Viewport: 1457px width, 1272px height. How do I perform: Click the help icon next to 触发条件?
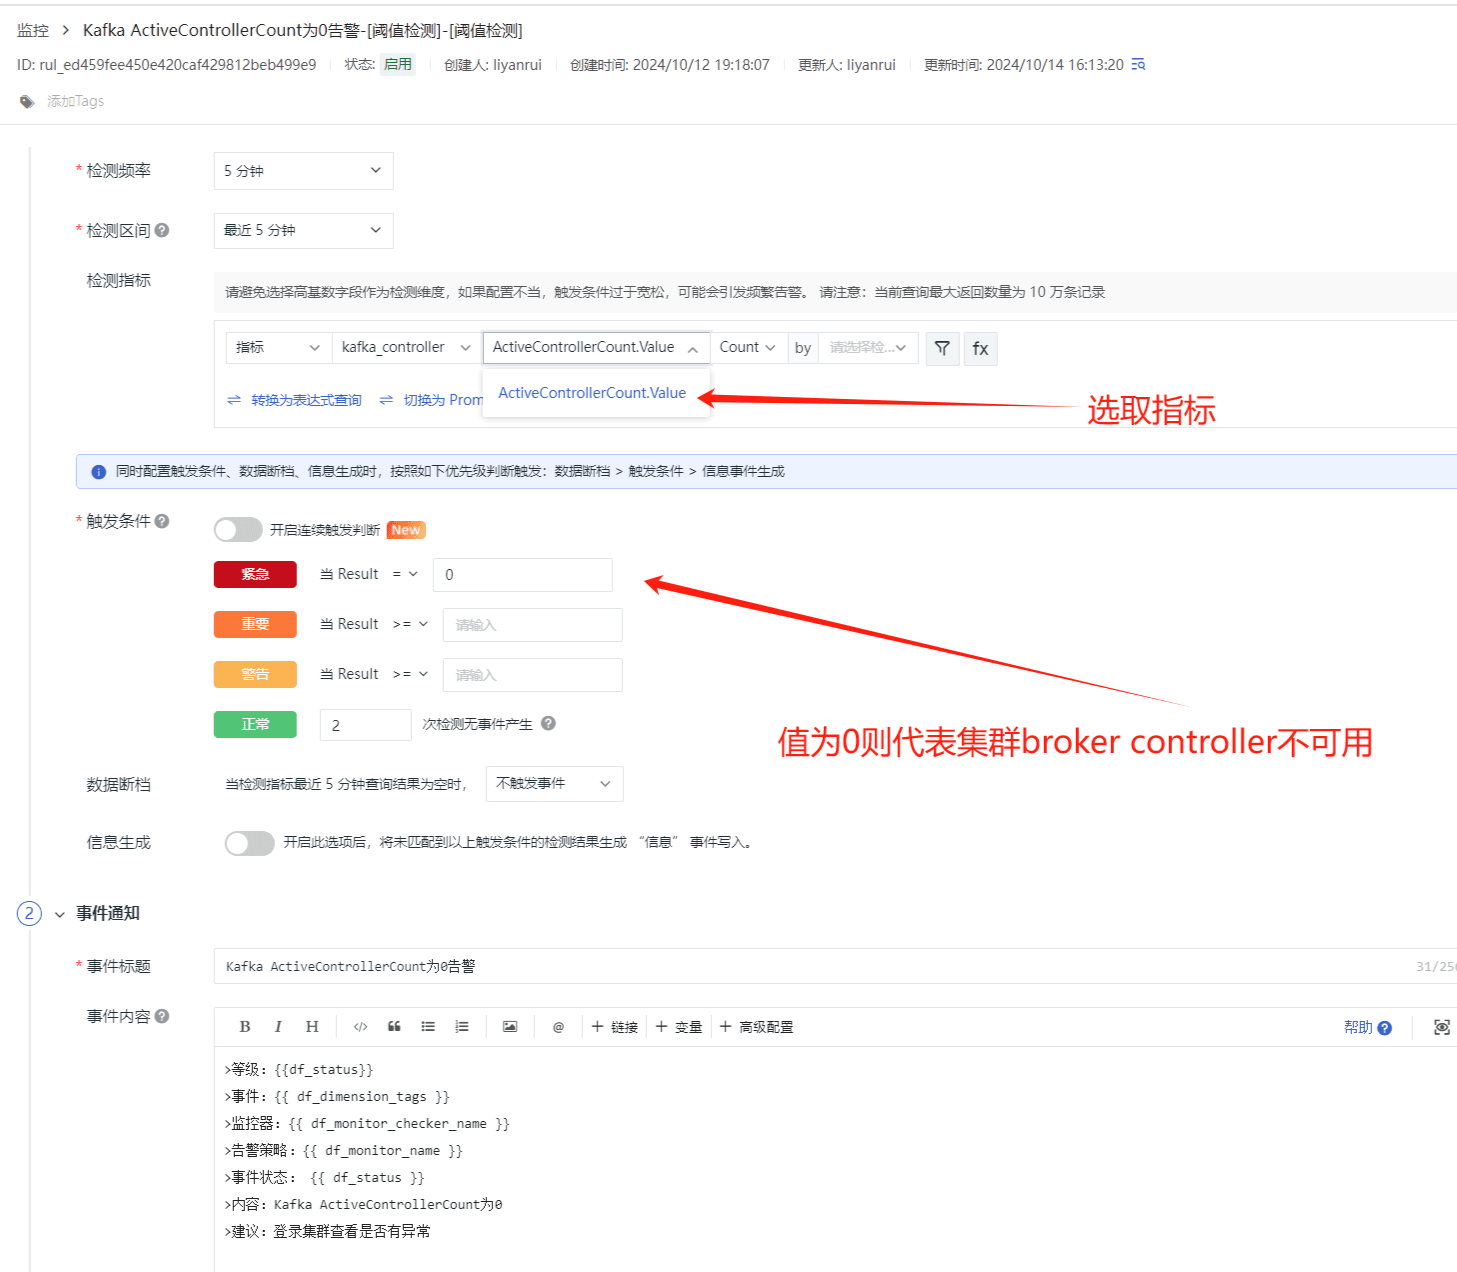[162, 521]
